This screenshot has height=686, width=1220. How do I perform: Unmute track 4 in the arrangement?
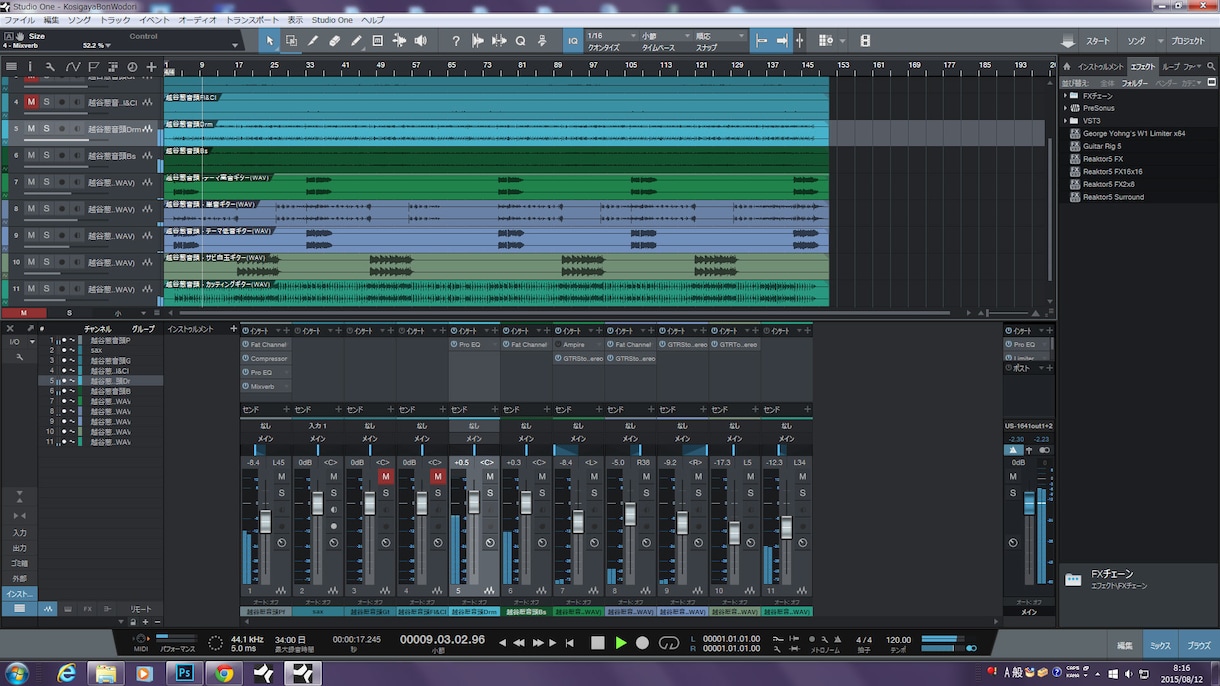(31, 102)
